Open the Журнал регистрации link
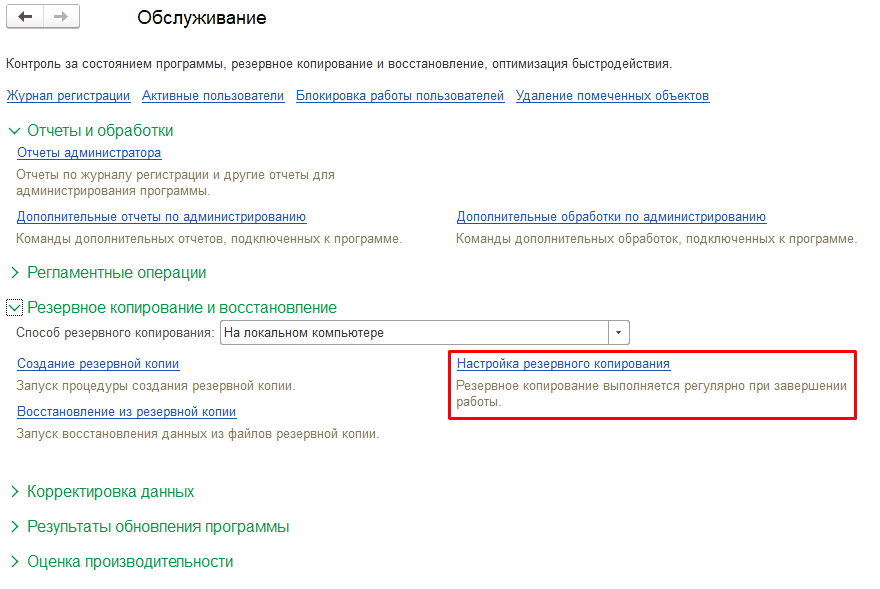 click(x=68, y=96)
